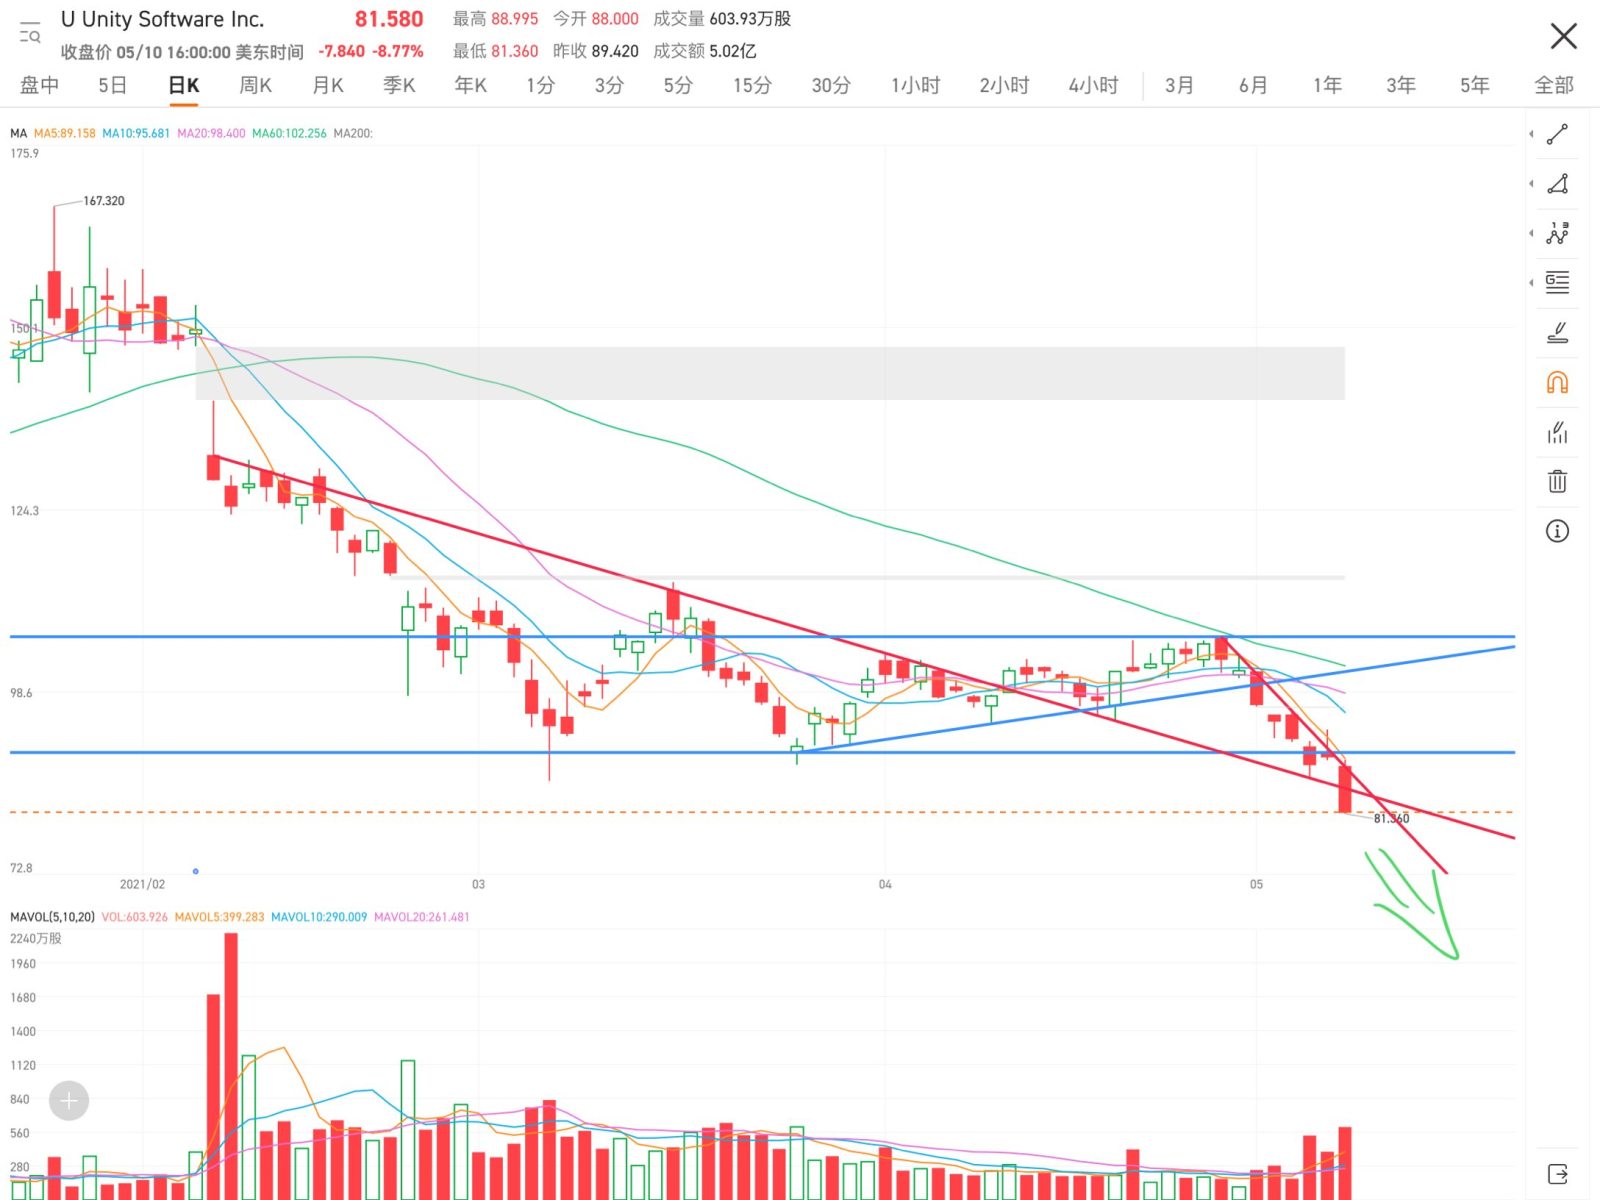This screenshot has width=1600, height=1200.
Task: Select the 日K daily candlestick tab
Action: click(184, 86)
